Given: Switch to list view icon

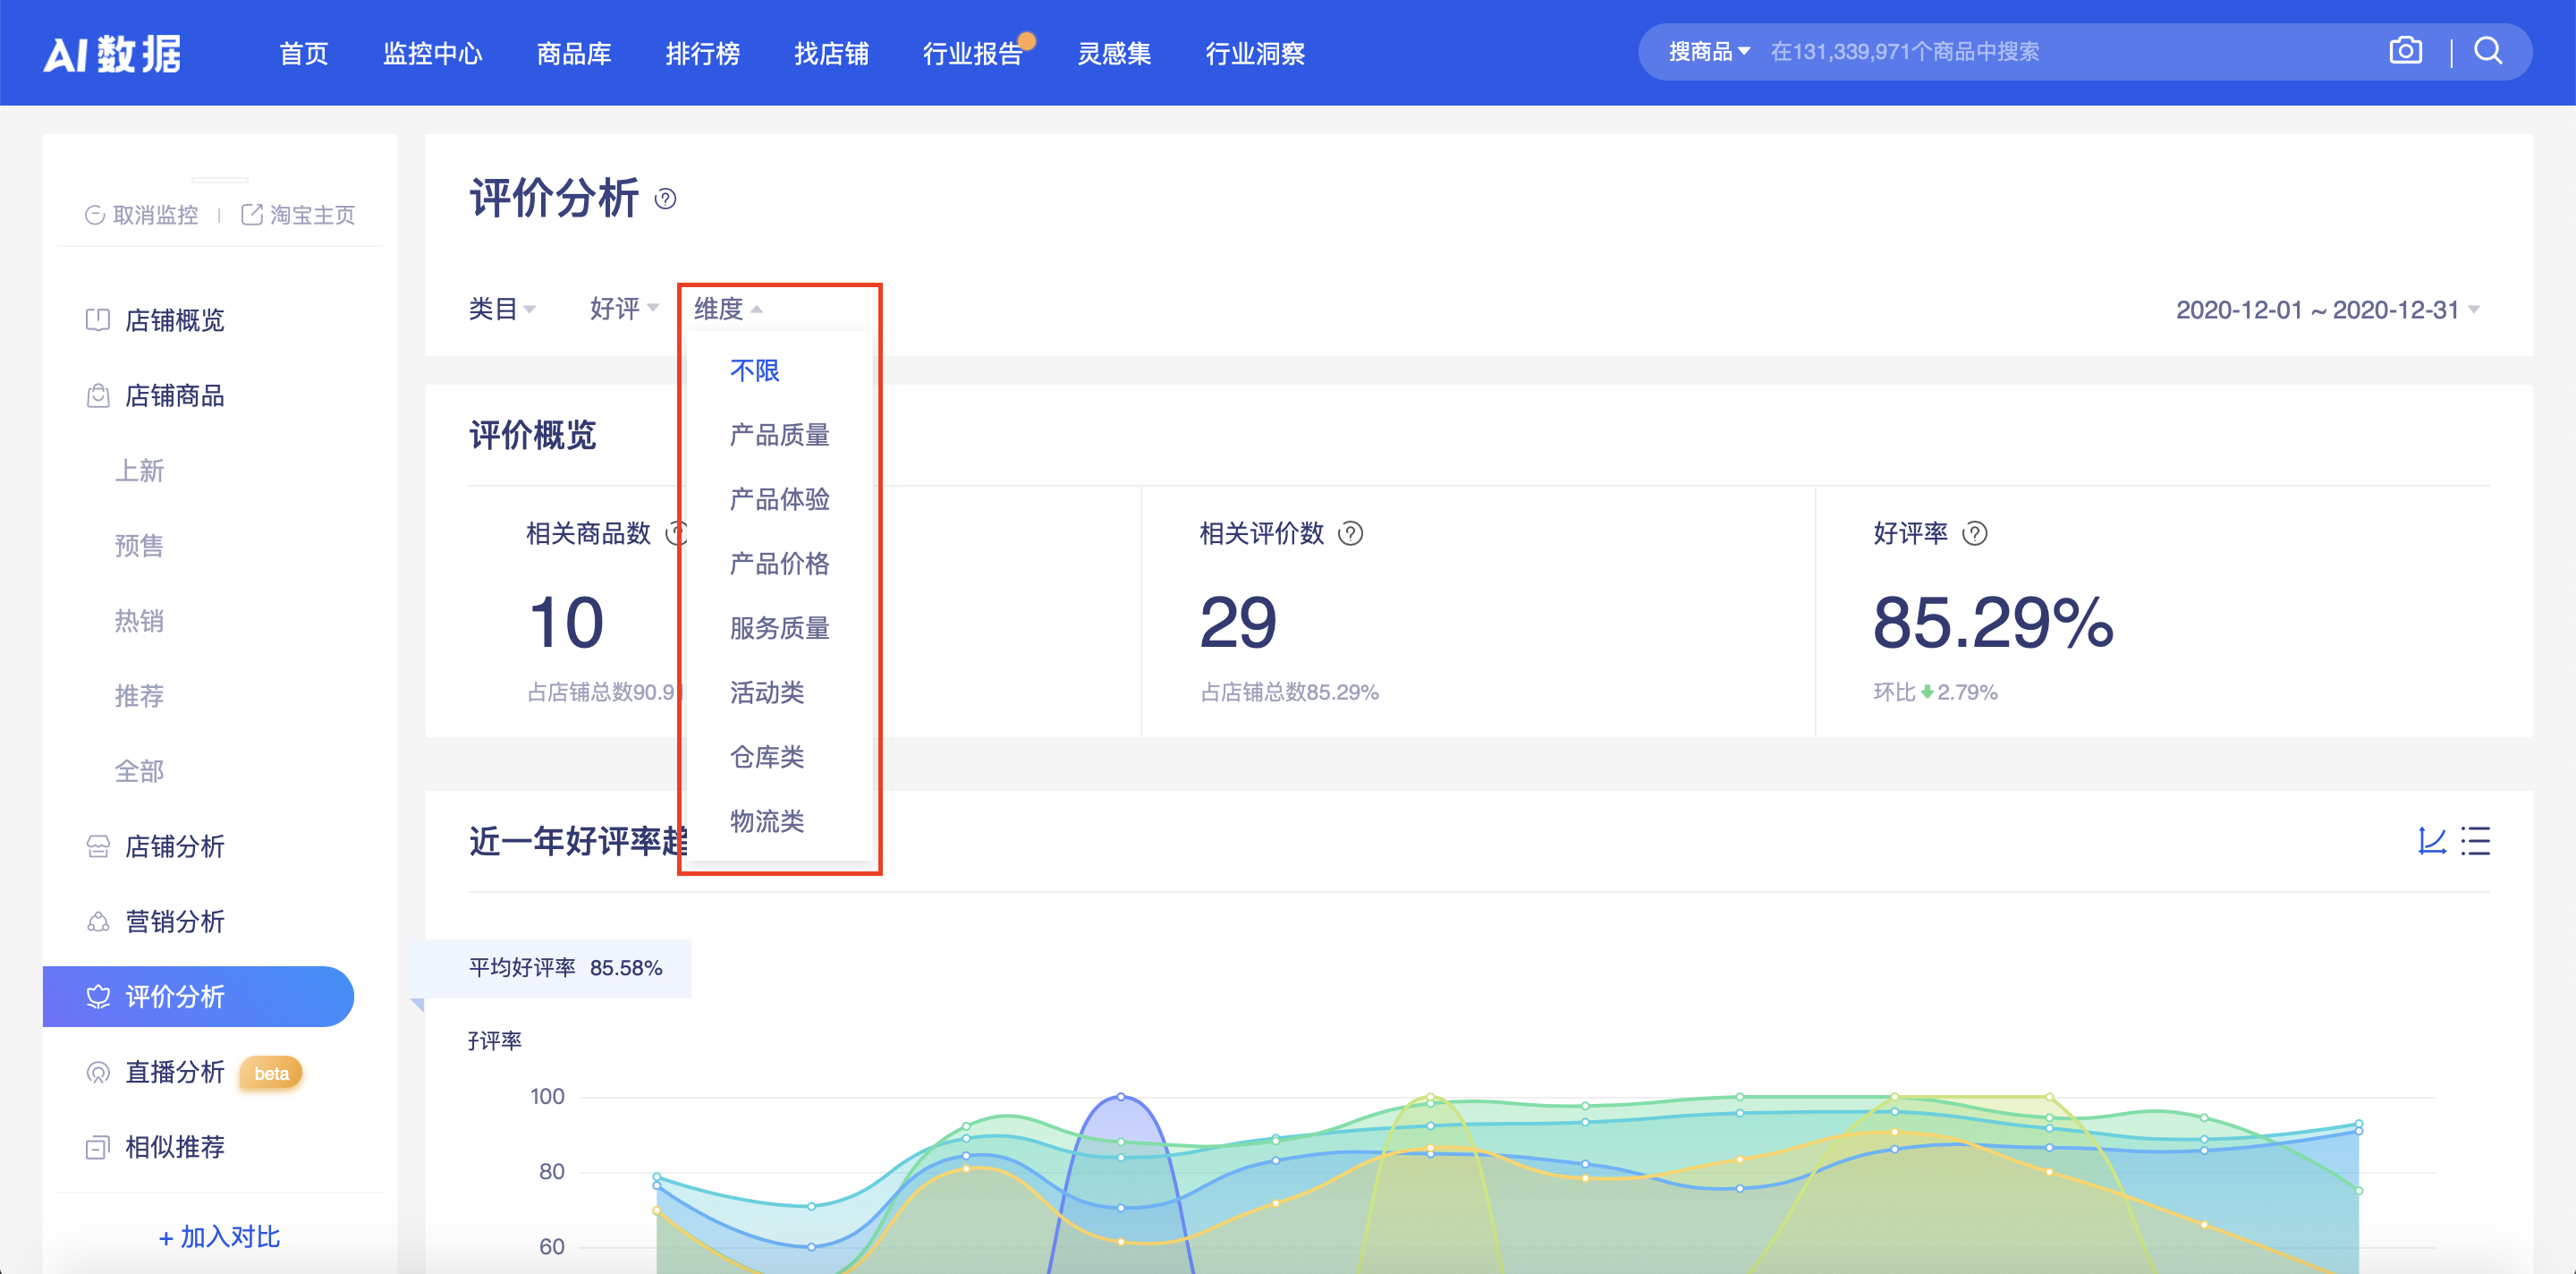Looking at the screenshot, I should click(2475, 841).
